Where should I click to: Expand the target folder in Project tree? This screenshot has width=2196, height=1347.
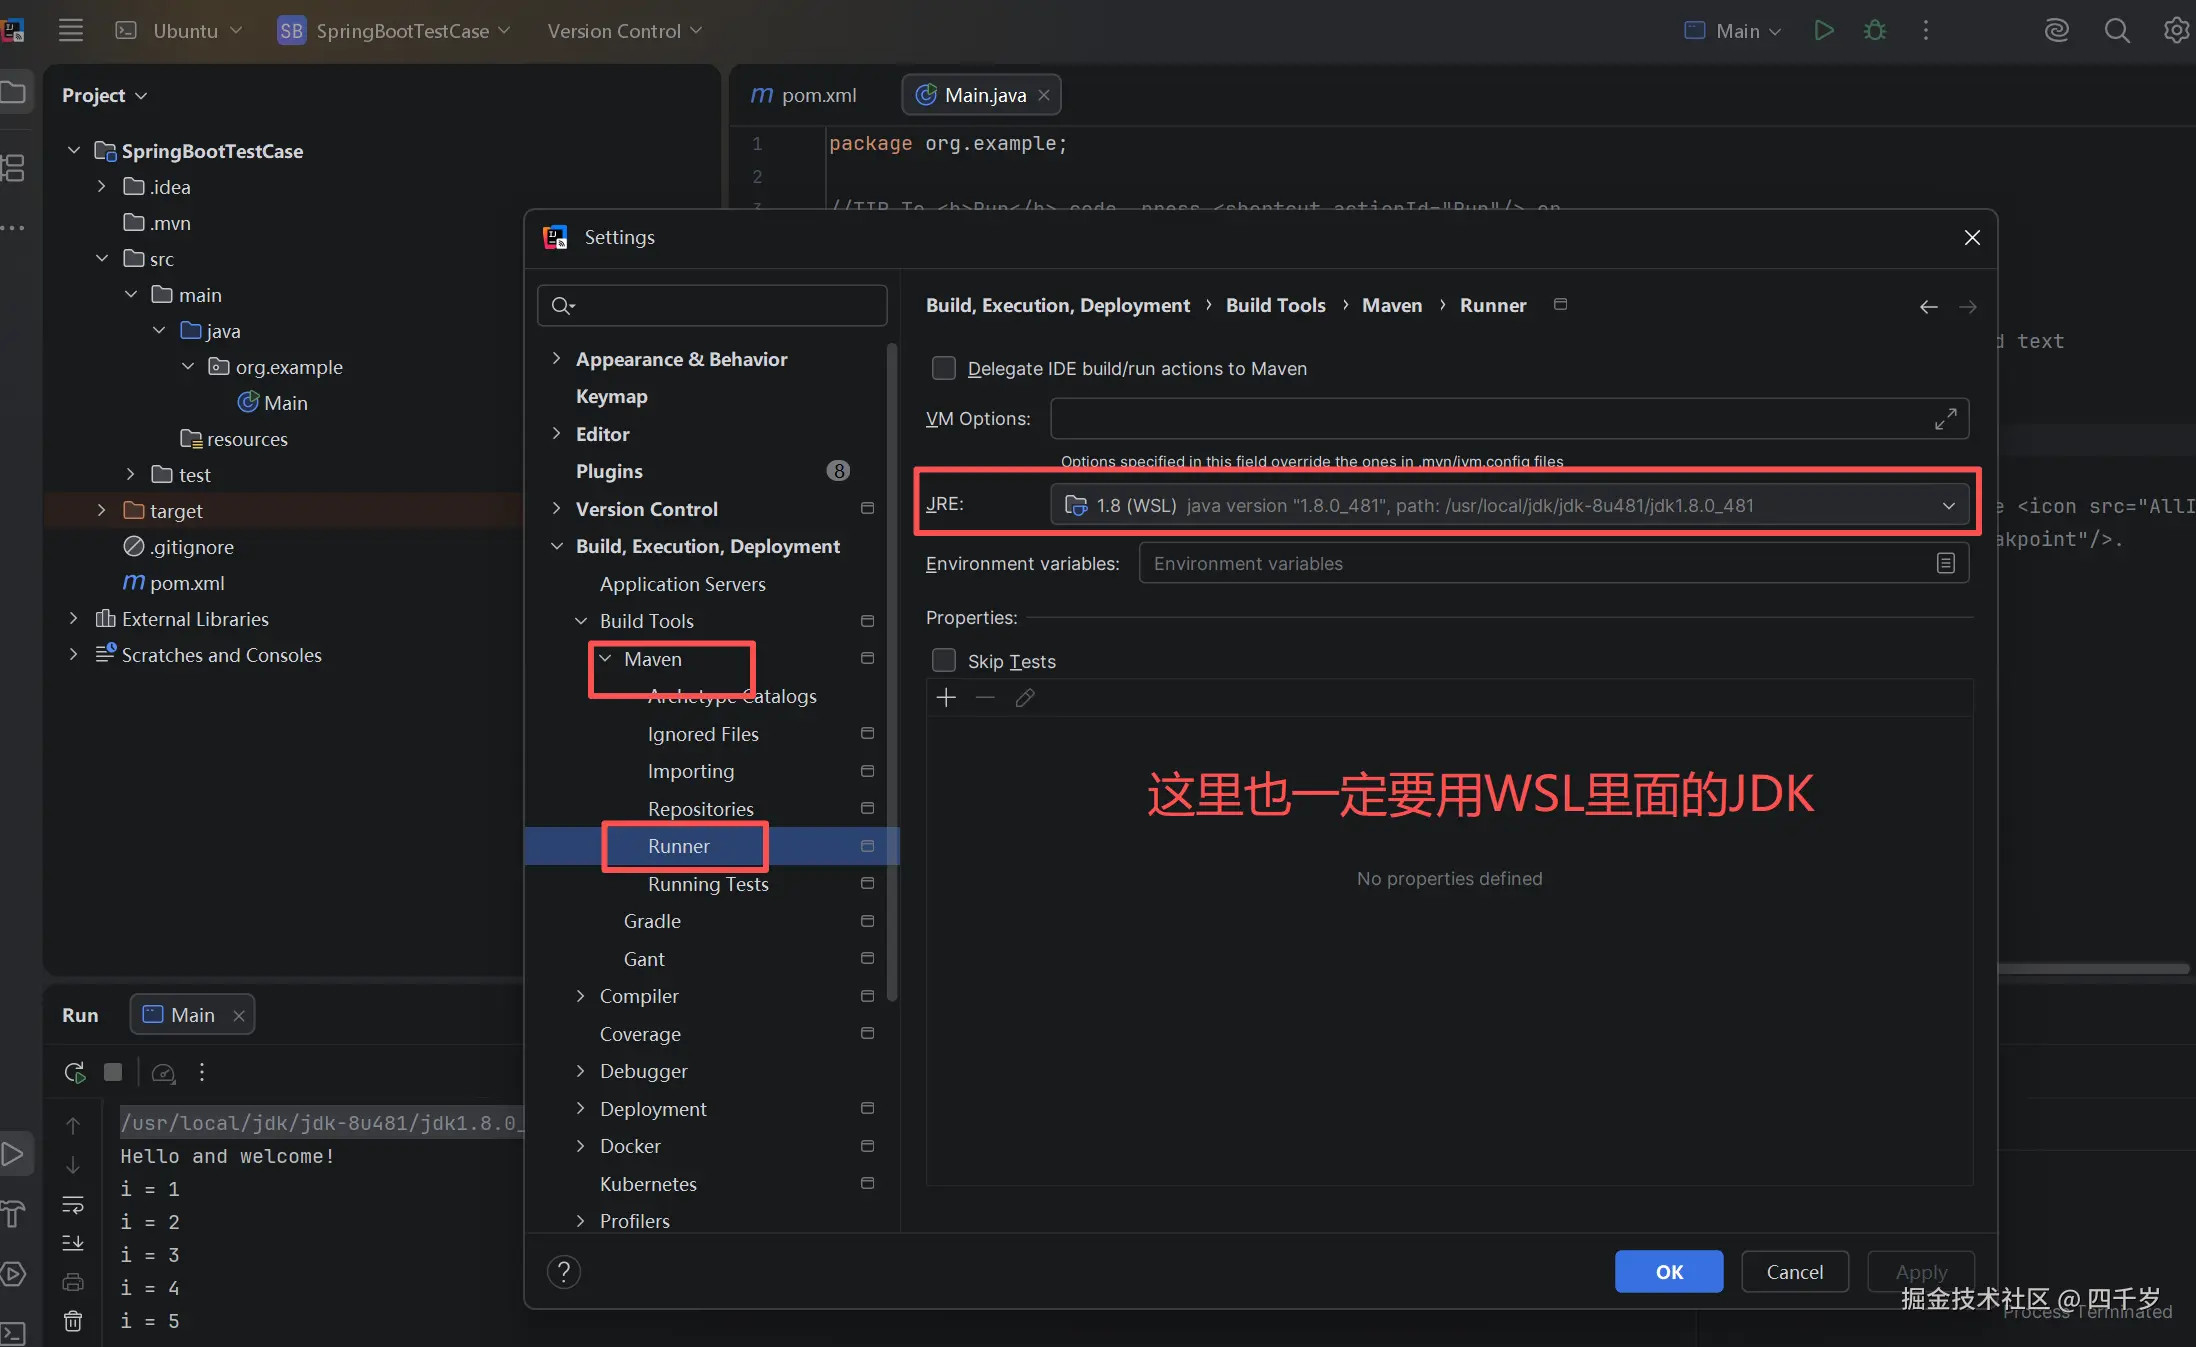101,510
